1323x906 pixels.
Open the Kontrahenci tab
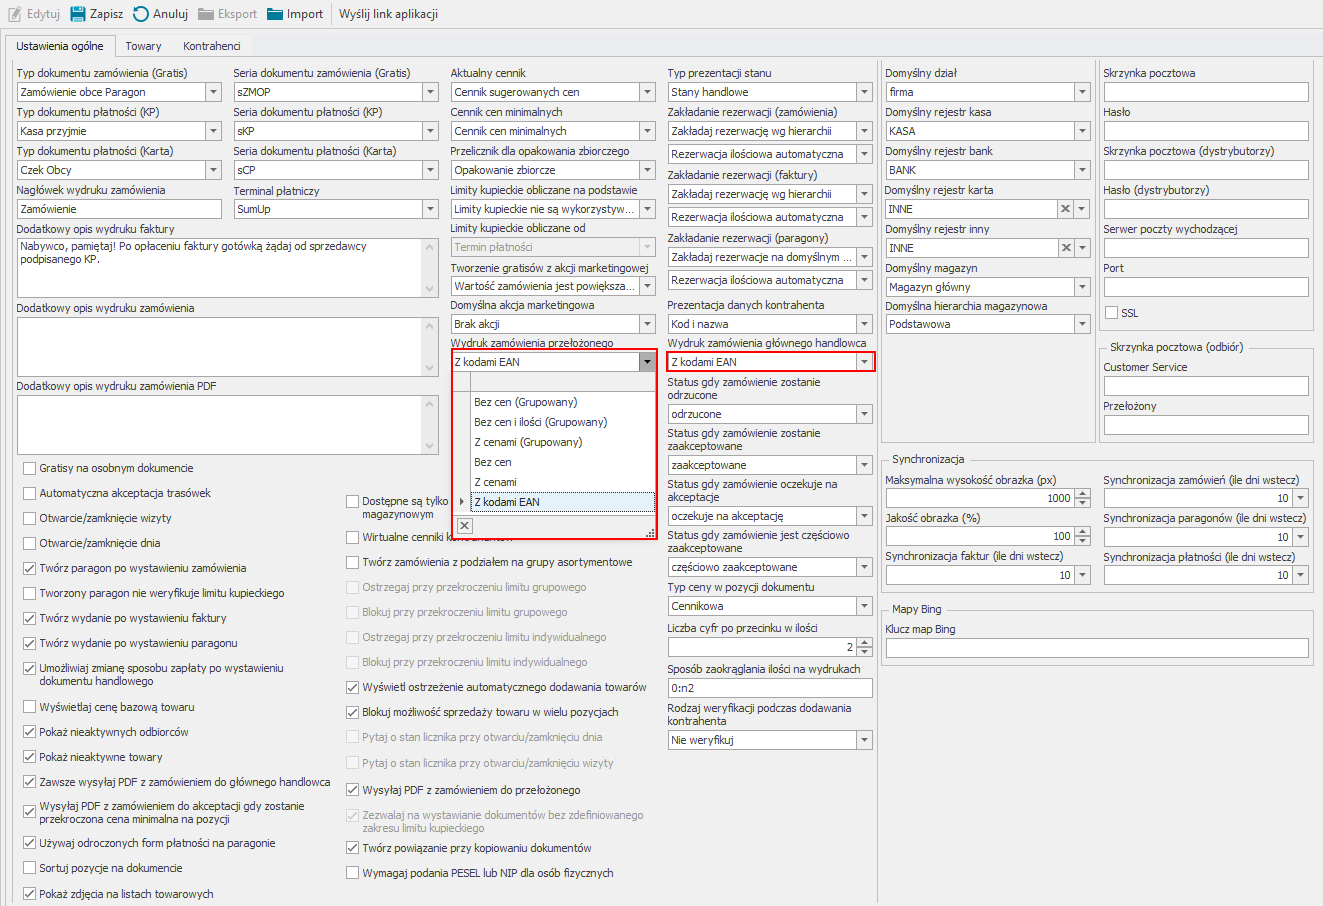[x=211, y=46]
